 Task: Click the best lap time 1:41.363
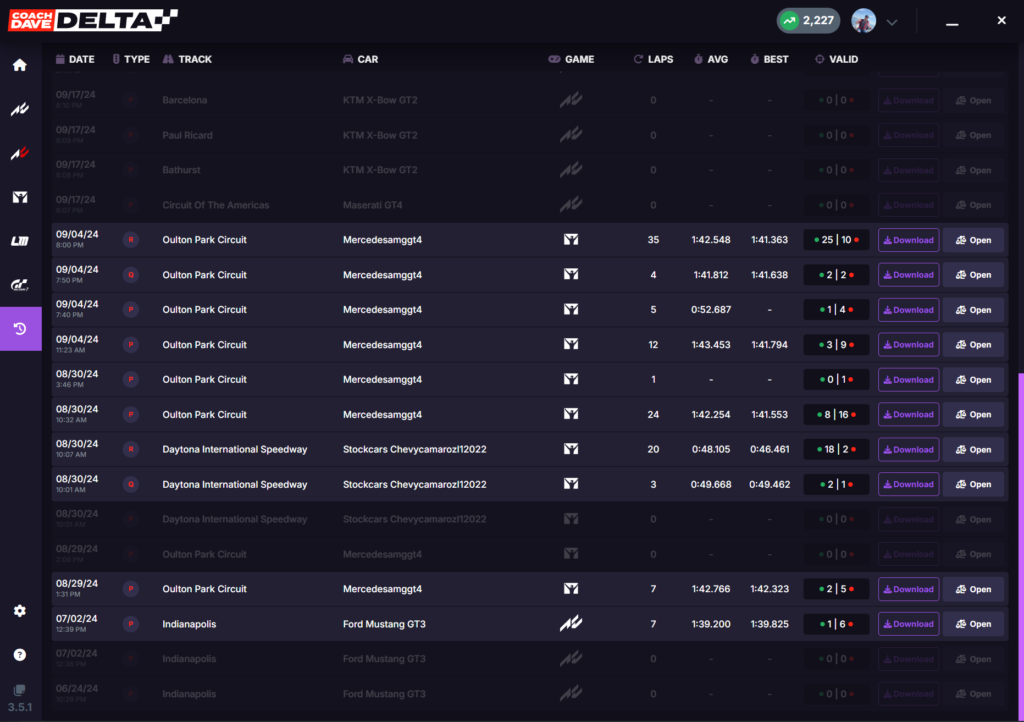pos(769,240)
